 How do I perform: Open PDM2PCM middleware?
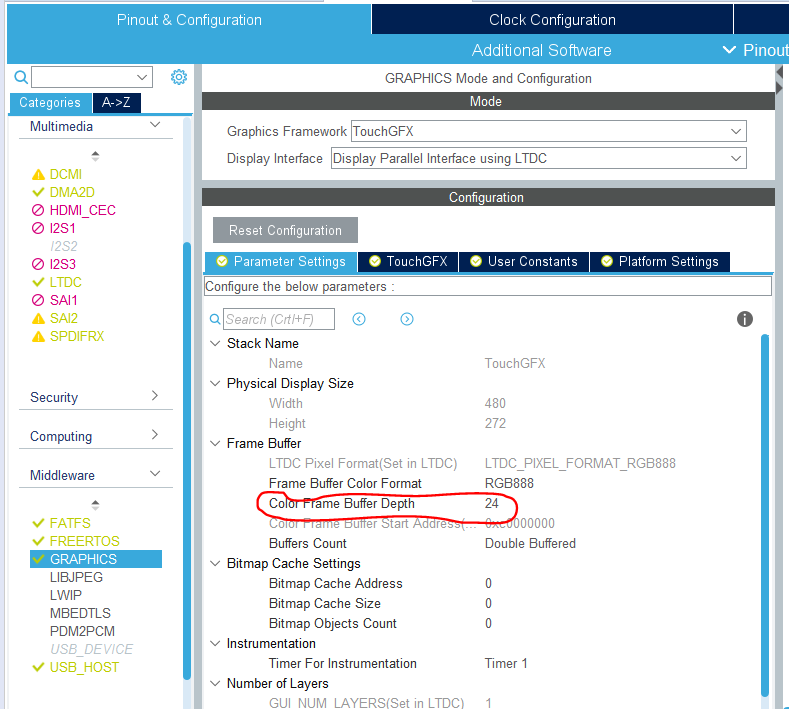coord(82,632)
